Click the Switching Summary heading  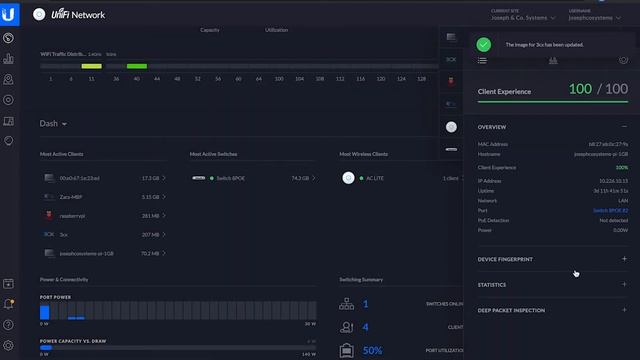point(361,280)
